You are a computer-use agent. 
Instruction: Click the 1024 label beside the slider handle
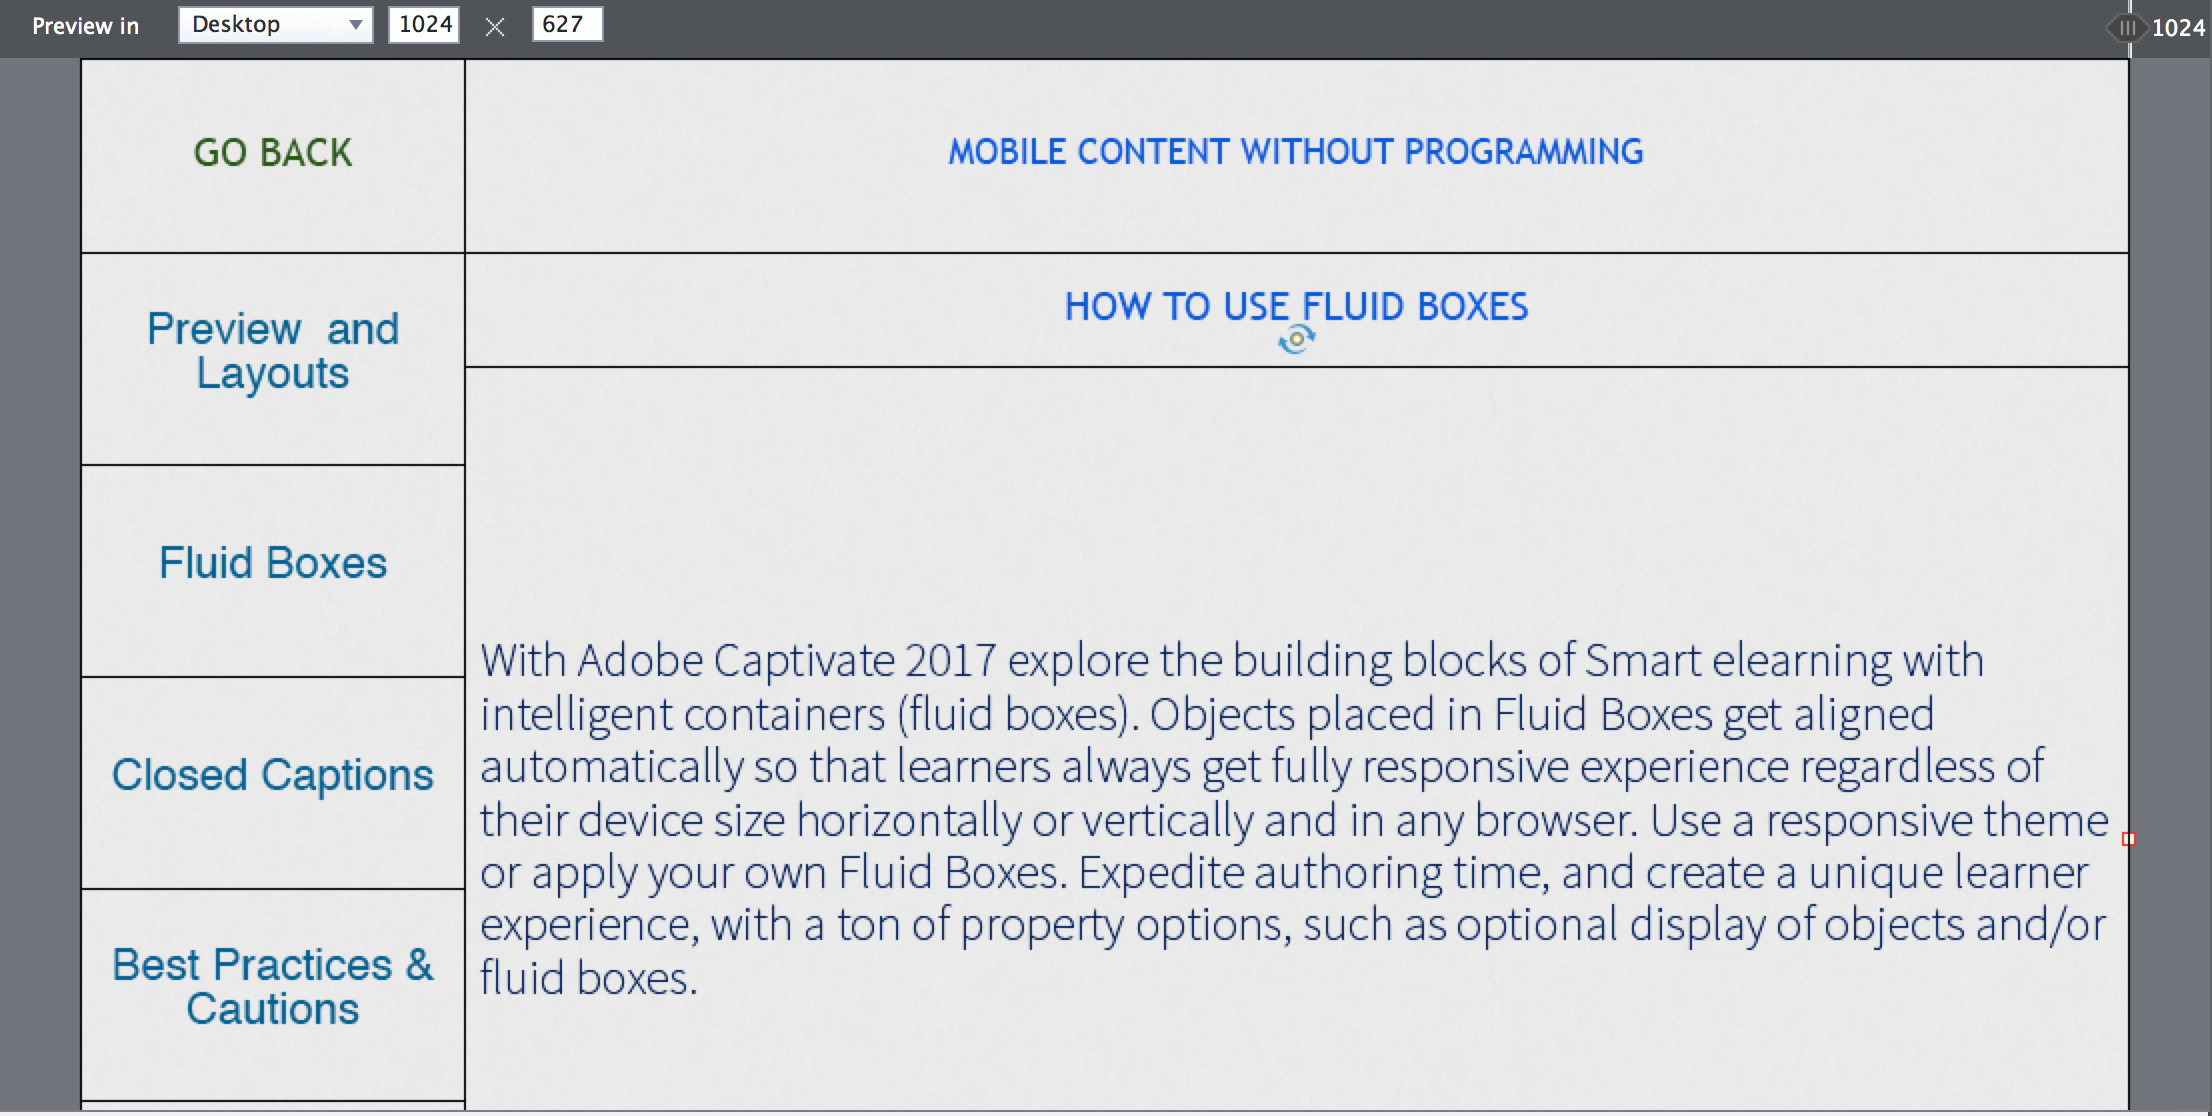click(2178, 28)
